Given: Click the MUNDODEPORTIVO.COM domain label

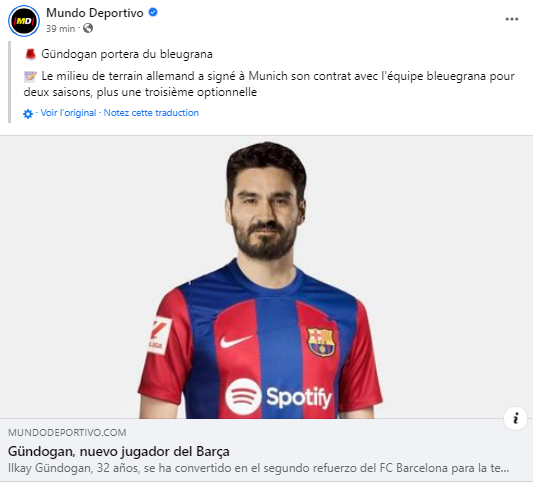Looking at the screenshot, I should click(67, 432).
